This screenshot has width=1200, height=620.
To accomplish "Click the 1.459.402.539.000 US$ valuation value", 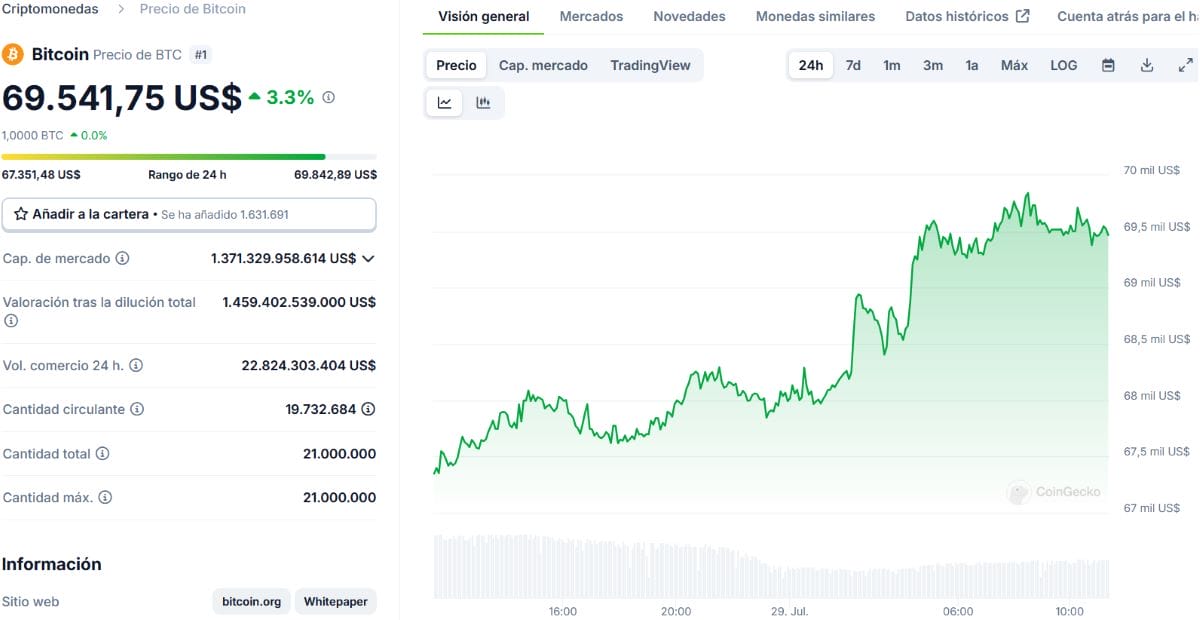I will coord(299,302).
